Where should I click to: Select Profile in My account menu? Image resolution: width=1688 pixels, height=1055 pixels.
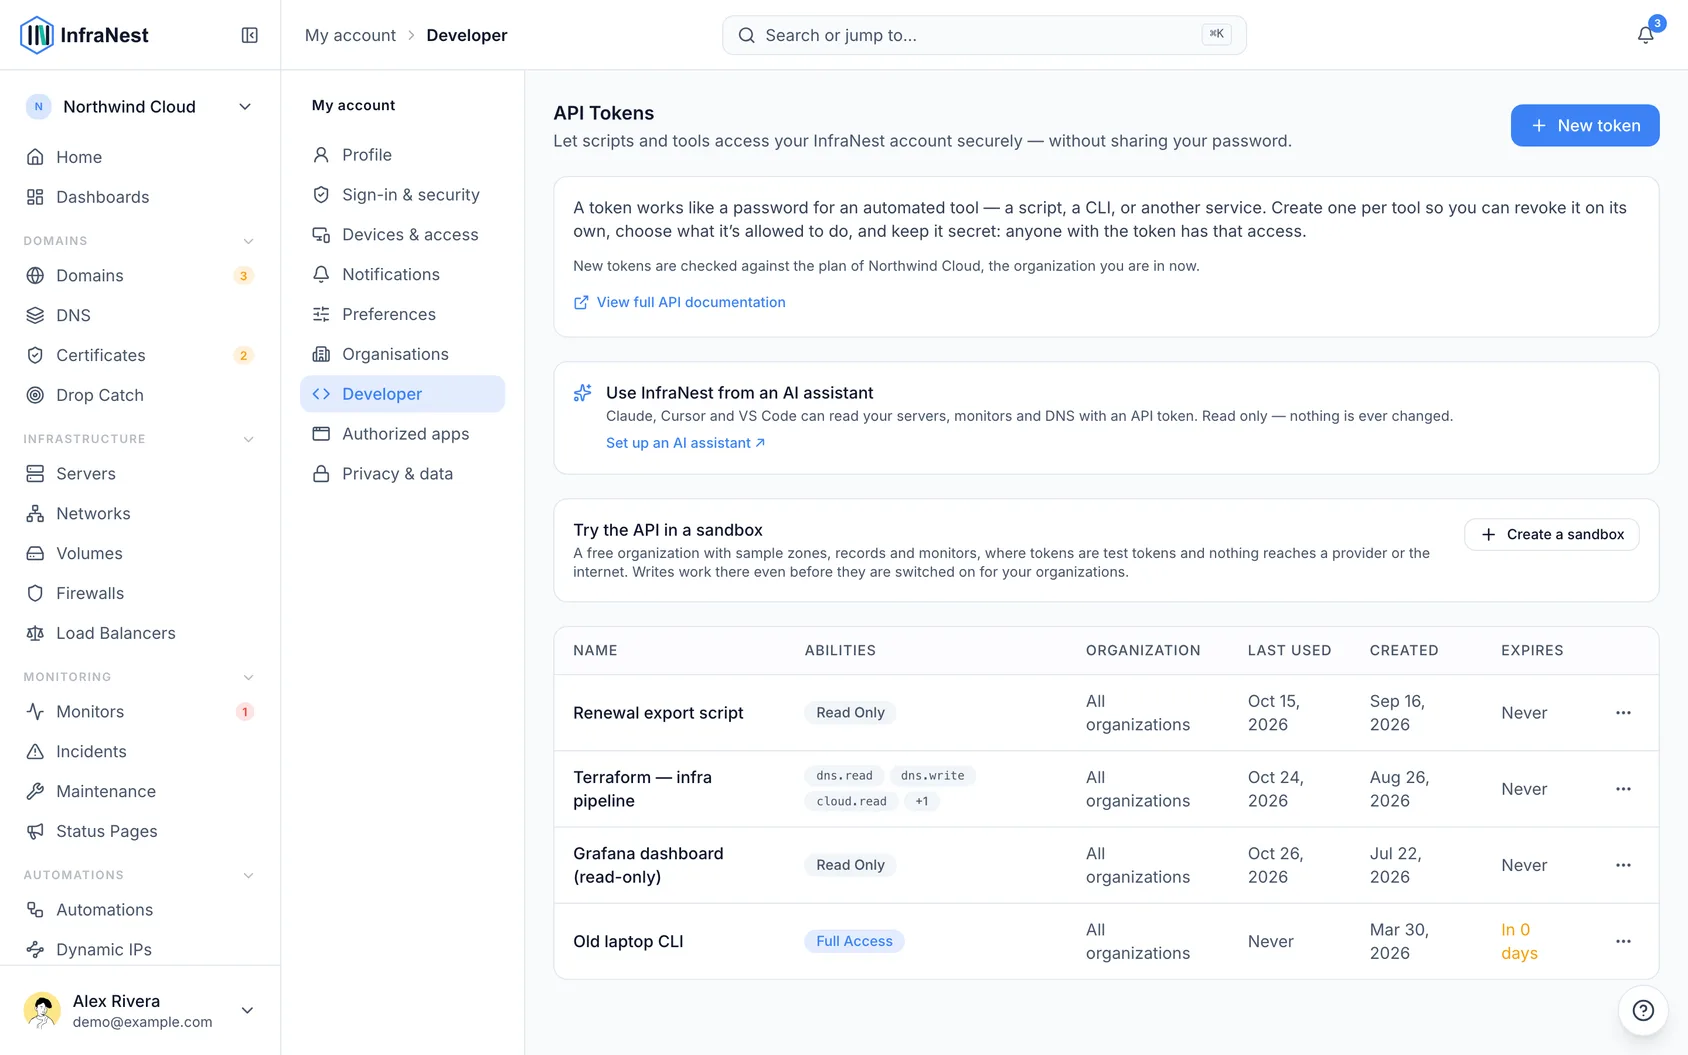(x=402, y=154)
